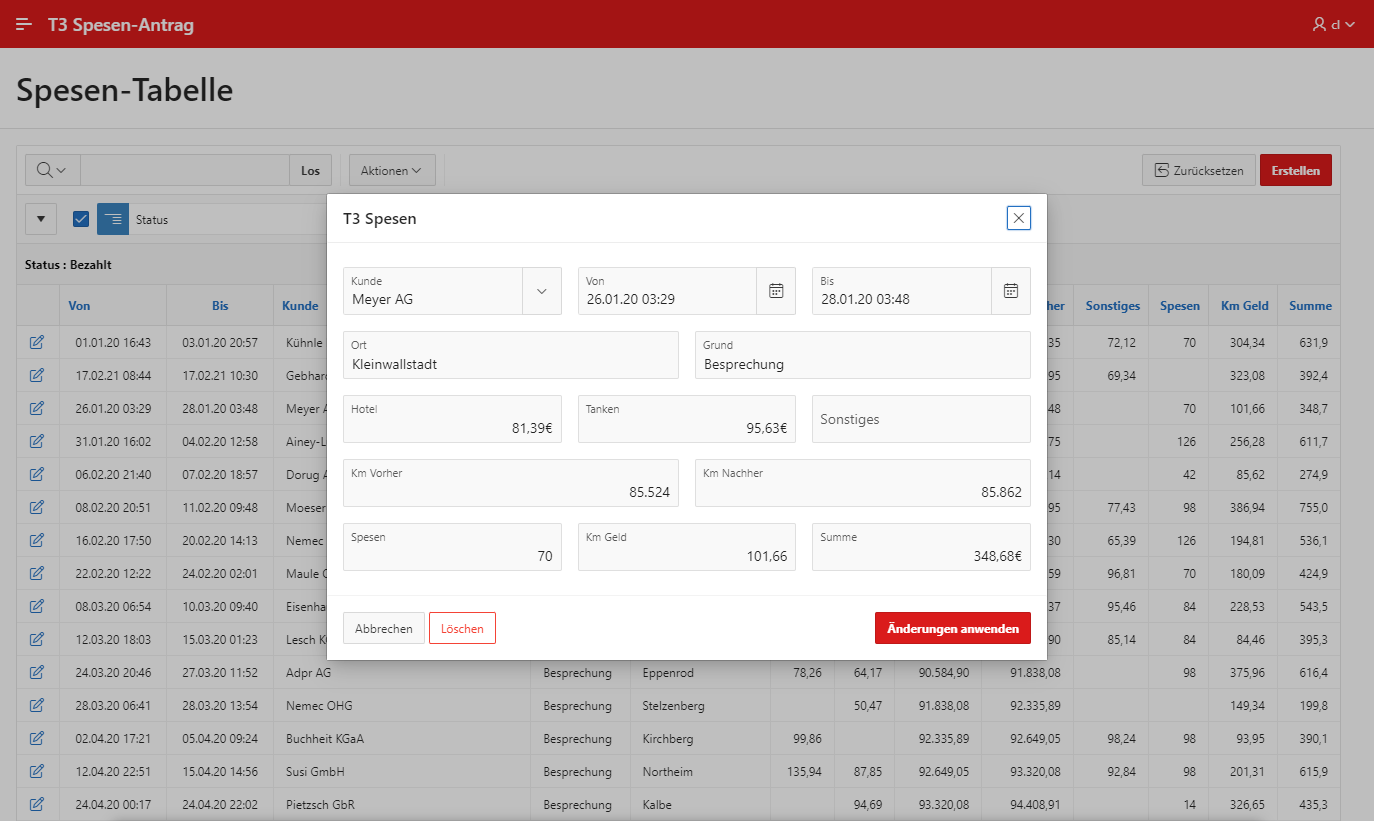The height and width of the screenshot is (821, 1374).
Task: Expand the Kunde dropdown list
Action: [x=542, y=291]
